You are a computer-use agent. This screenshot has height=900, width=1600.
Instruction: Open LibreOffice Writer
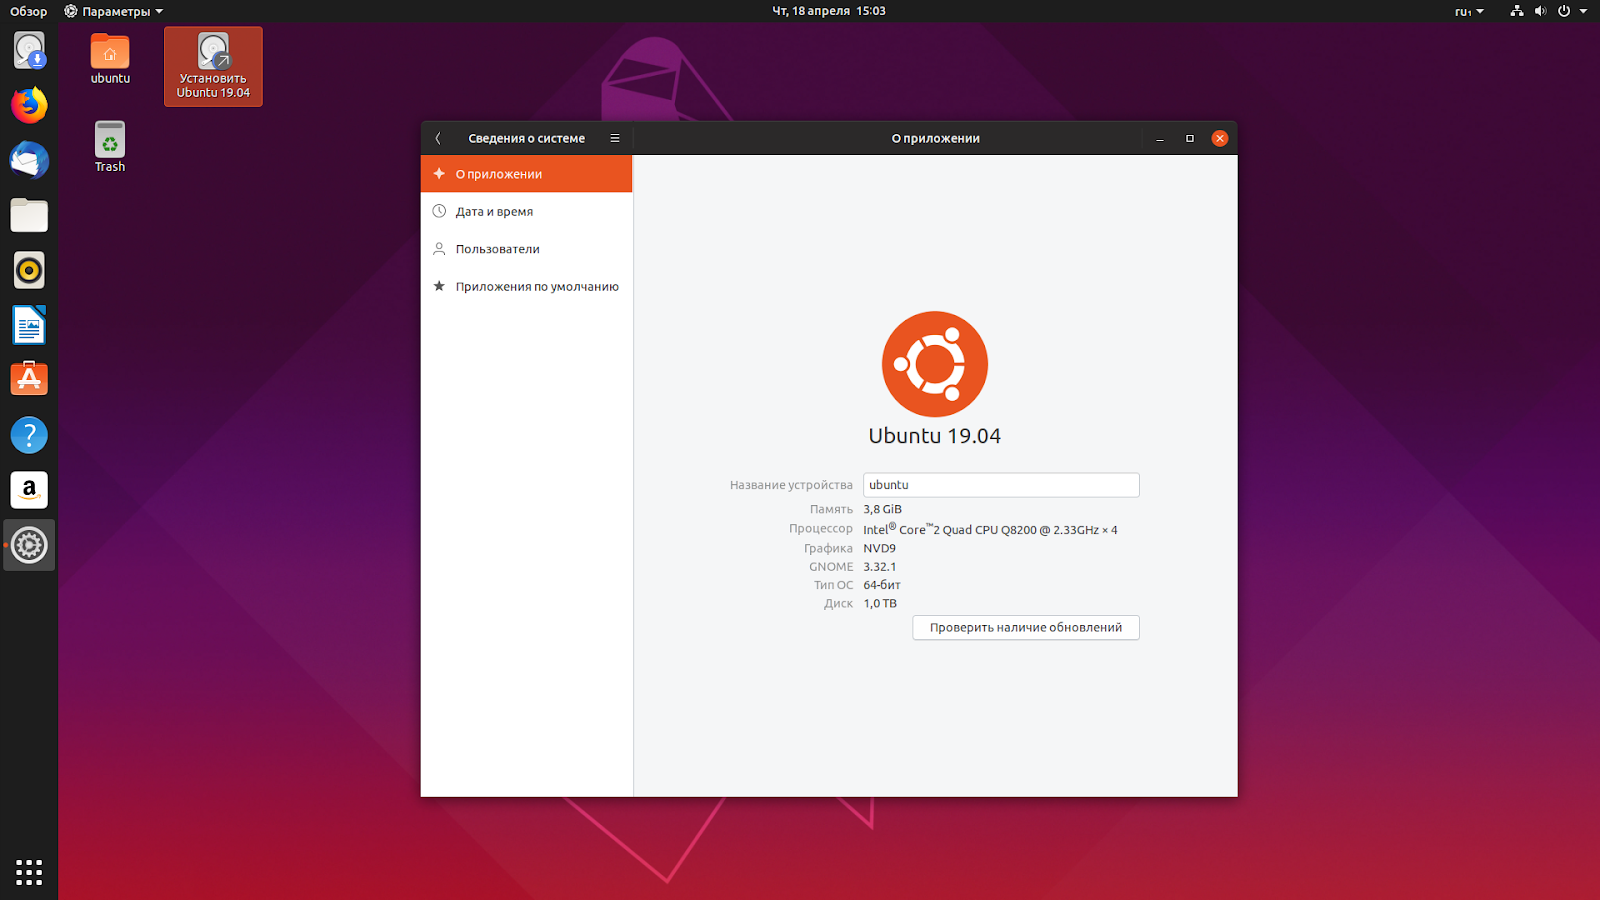(x=29, y=325)
